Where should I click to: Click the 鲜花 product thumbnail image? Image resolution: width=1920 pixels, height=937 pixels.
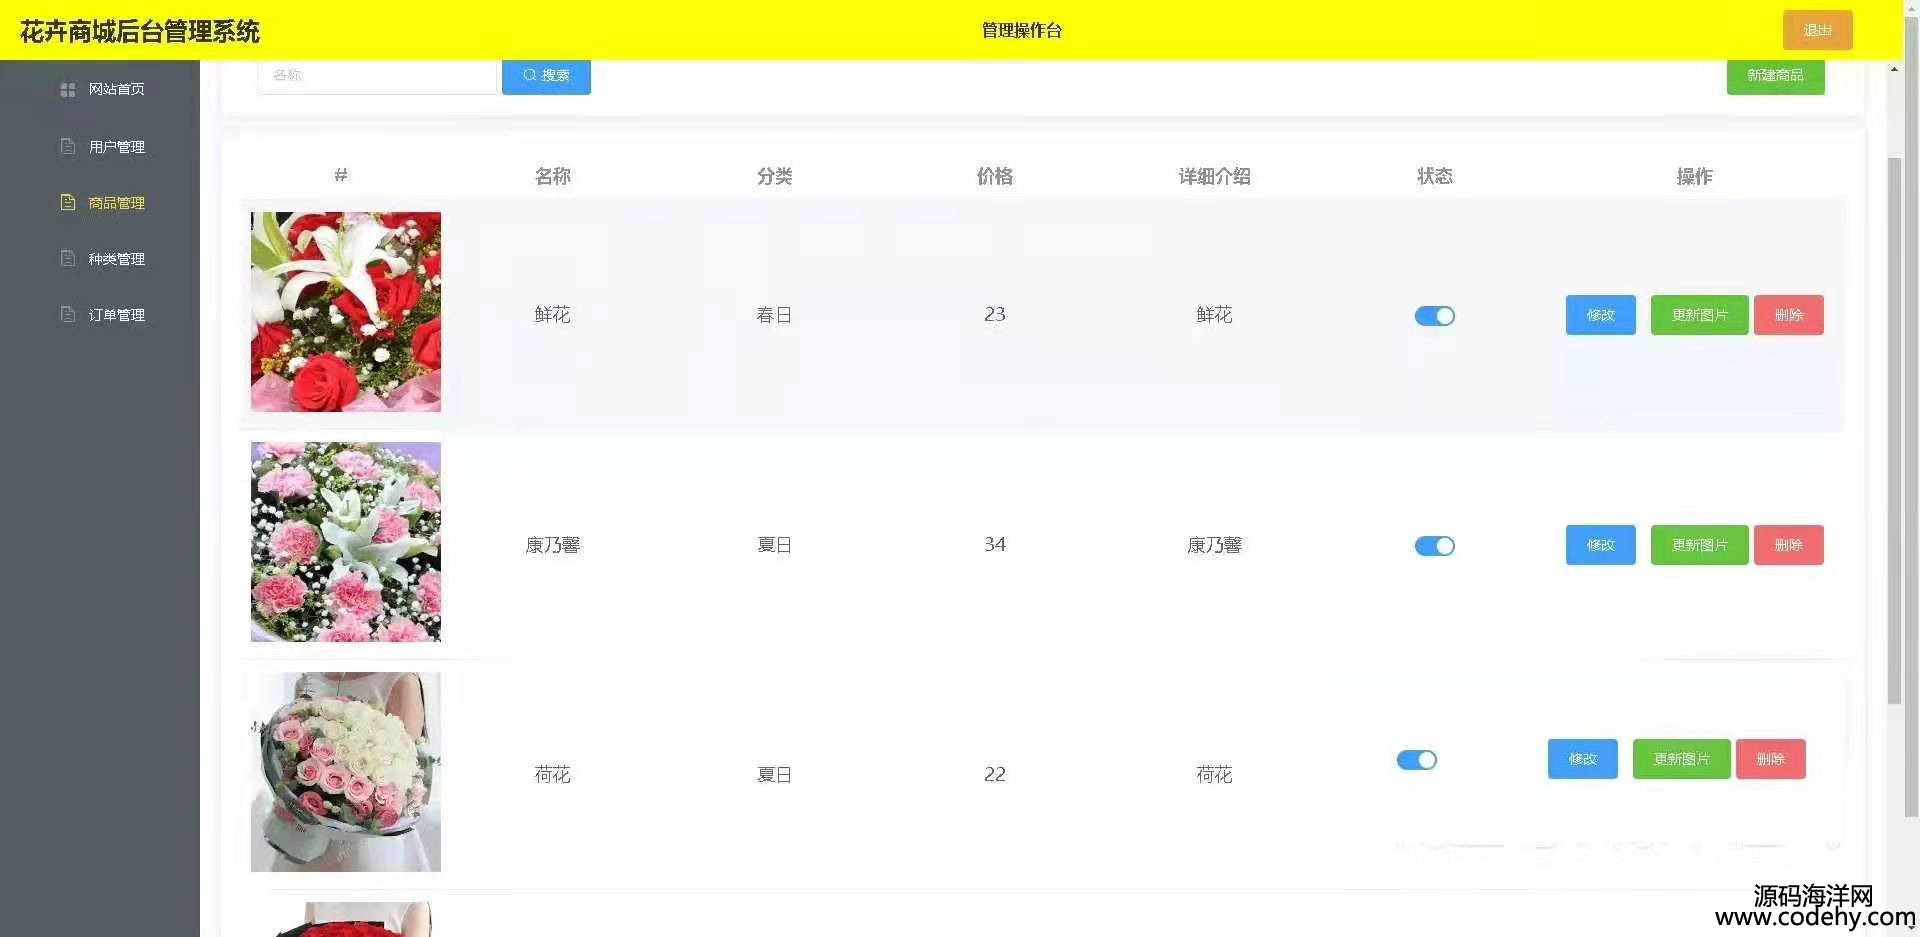click(x=345, y=312)
